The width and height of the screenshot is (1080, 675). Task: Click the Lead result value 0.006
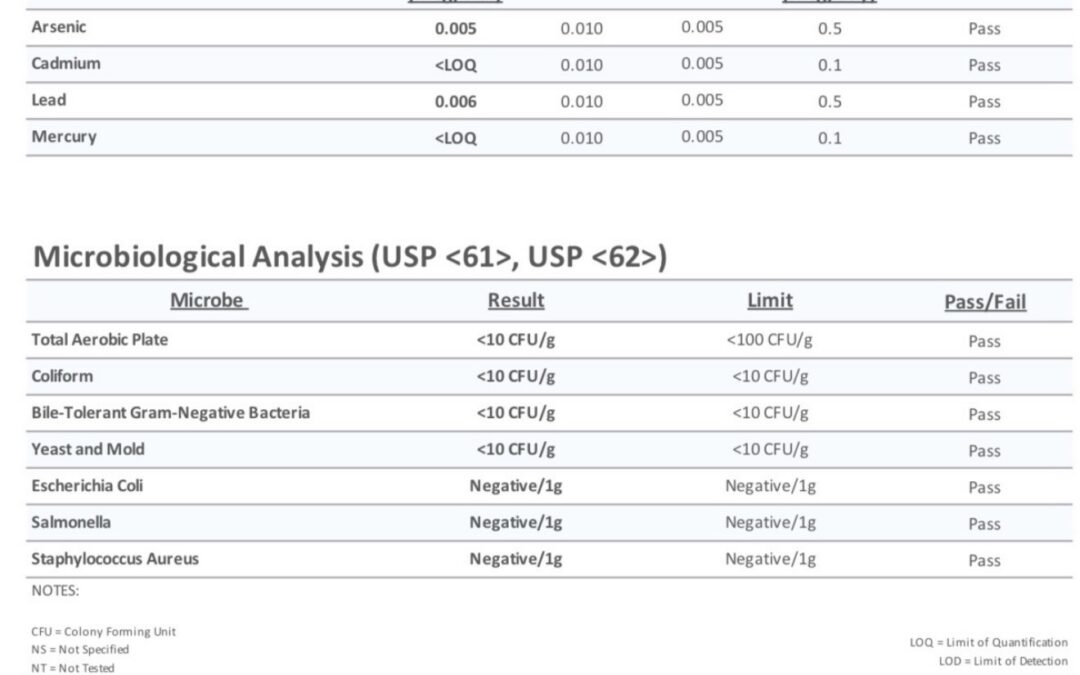point(455,101)
